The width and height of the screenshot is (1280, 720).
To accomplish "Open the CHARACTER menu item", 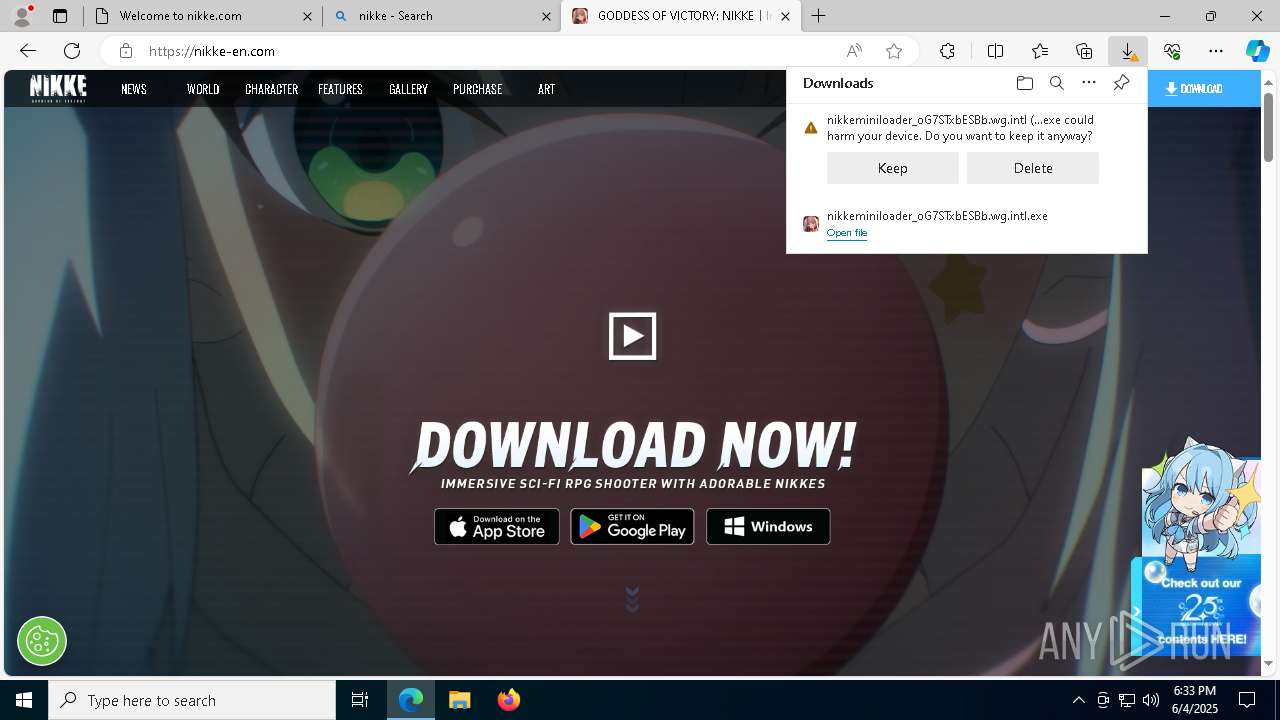I will click(271, 89).
